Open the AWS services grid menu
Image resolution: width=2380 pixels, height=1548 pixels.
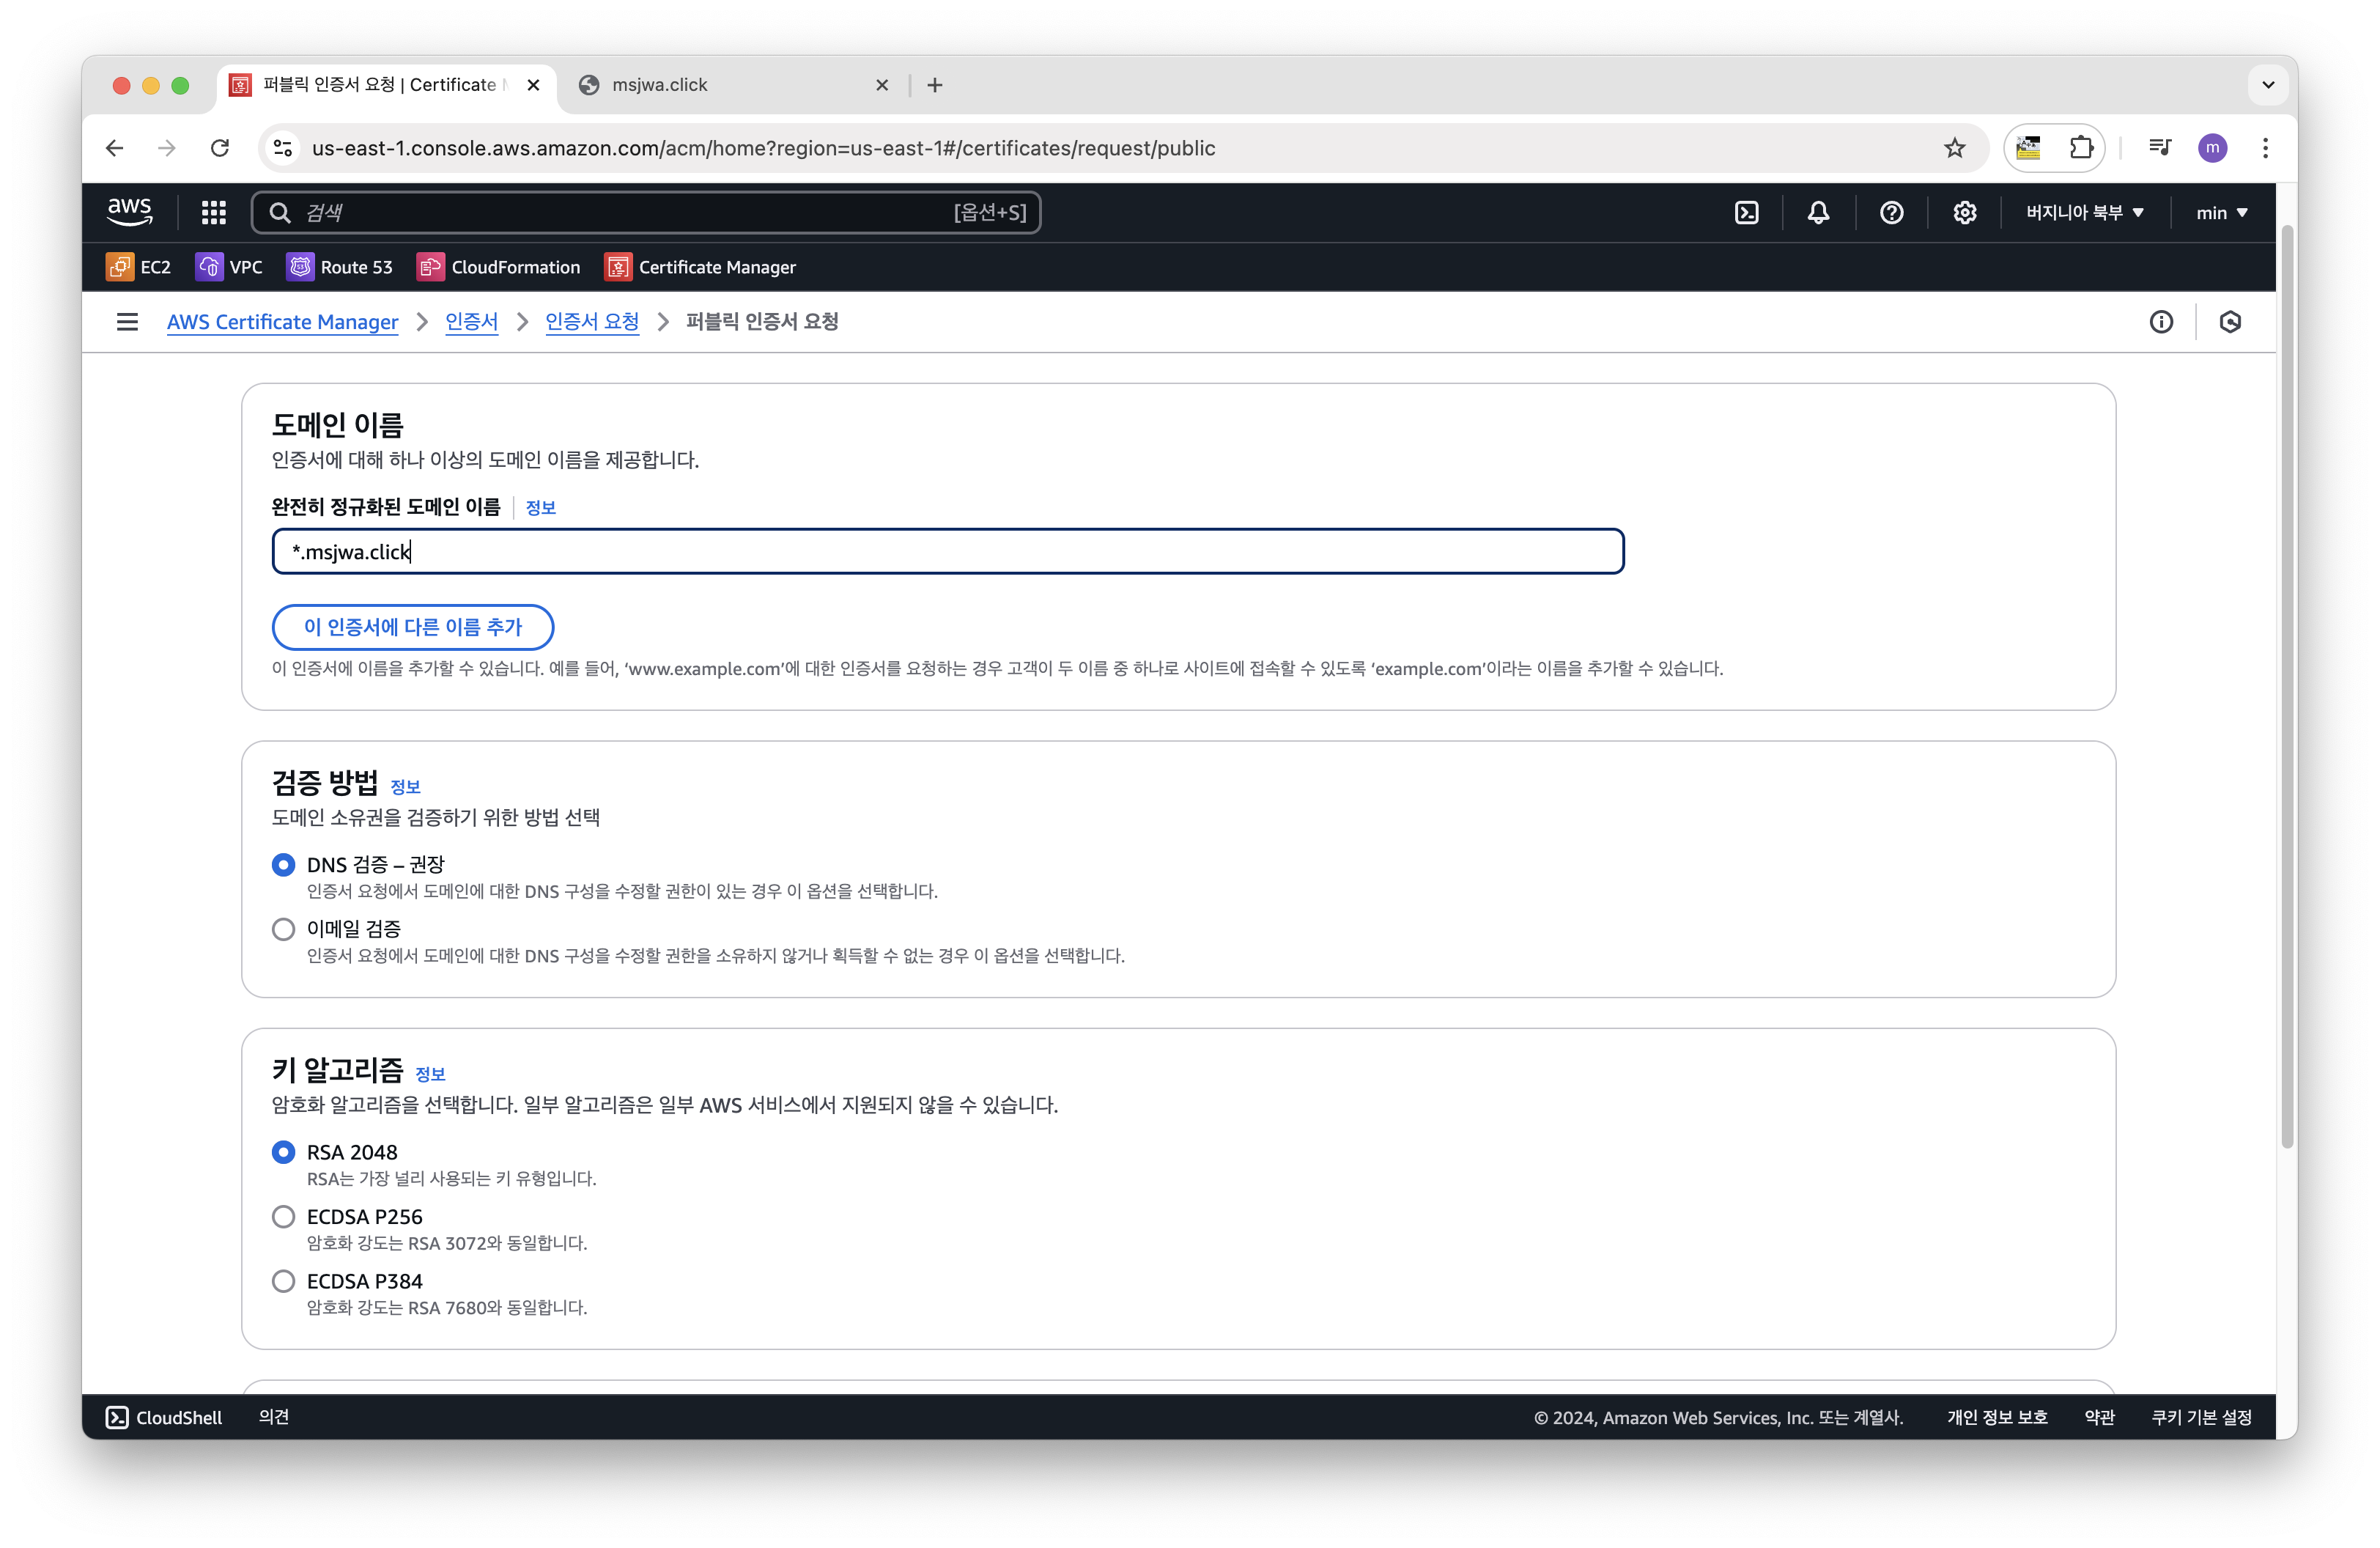[x=213, y=212]
